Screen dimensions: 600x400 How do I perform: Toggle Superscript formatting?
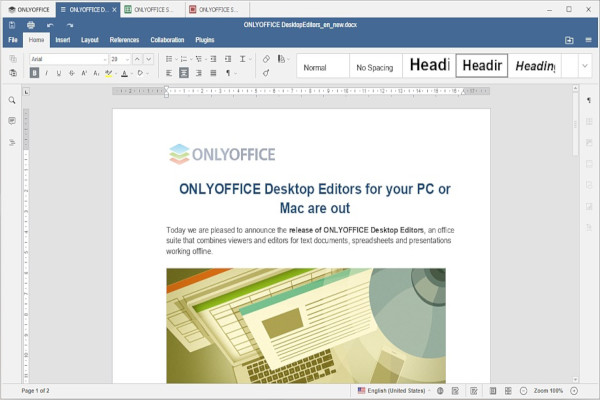(x=84, y=73)
